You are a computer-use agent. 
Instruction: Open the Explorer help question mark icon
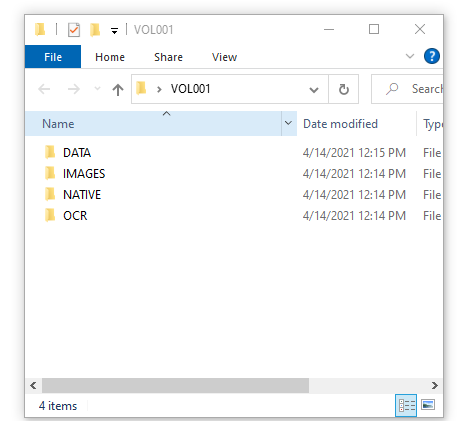point(432,56)
